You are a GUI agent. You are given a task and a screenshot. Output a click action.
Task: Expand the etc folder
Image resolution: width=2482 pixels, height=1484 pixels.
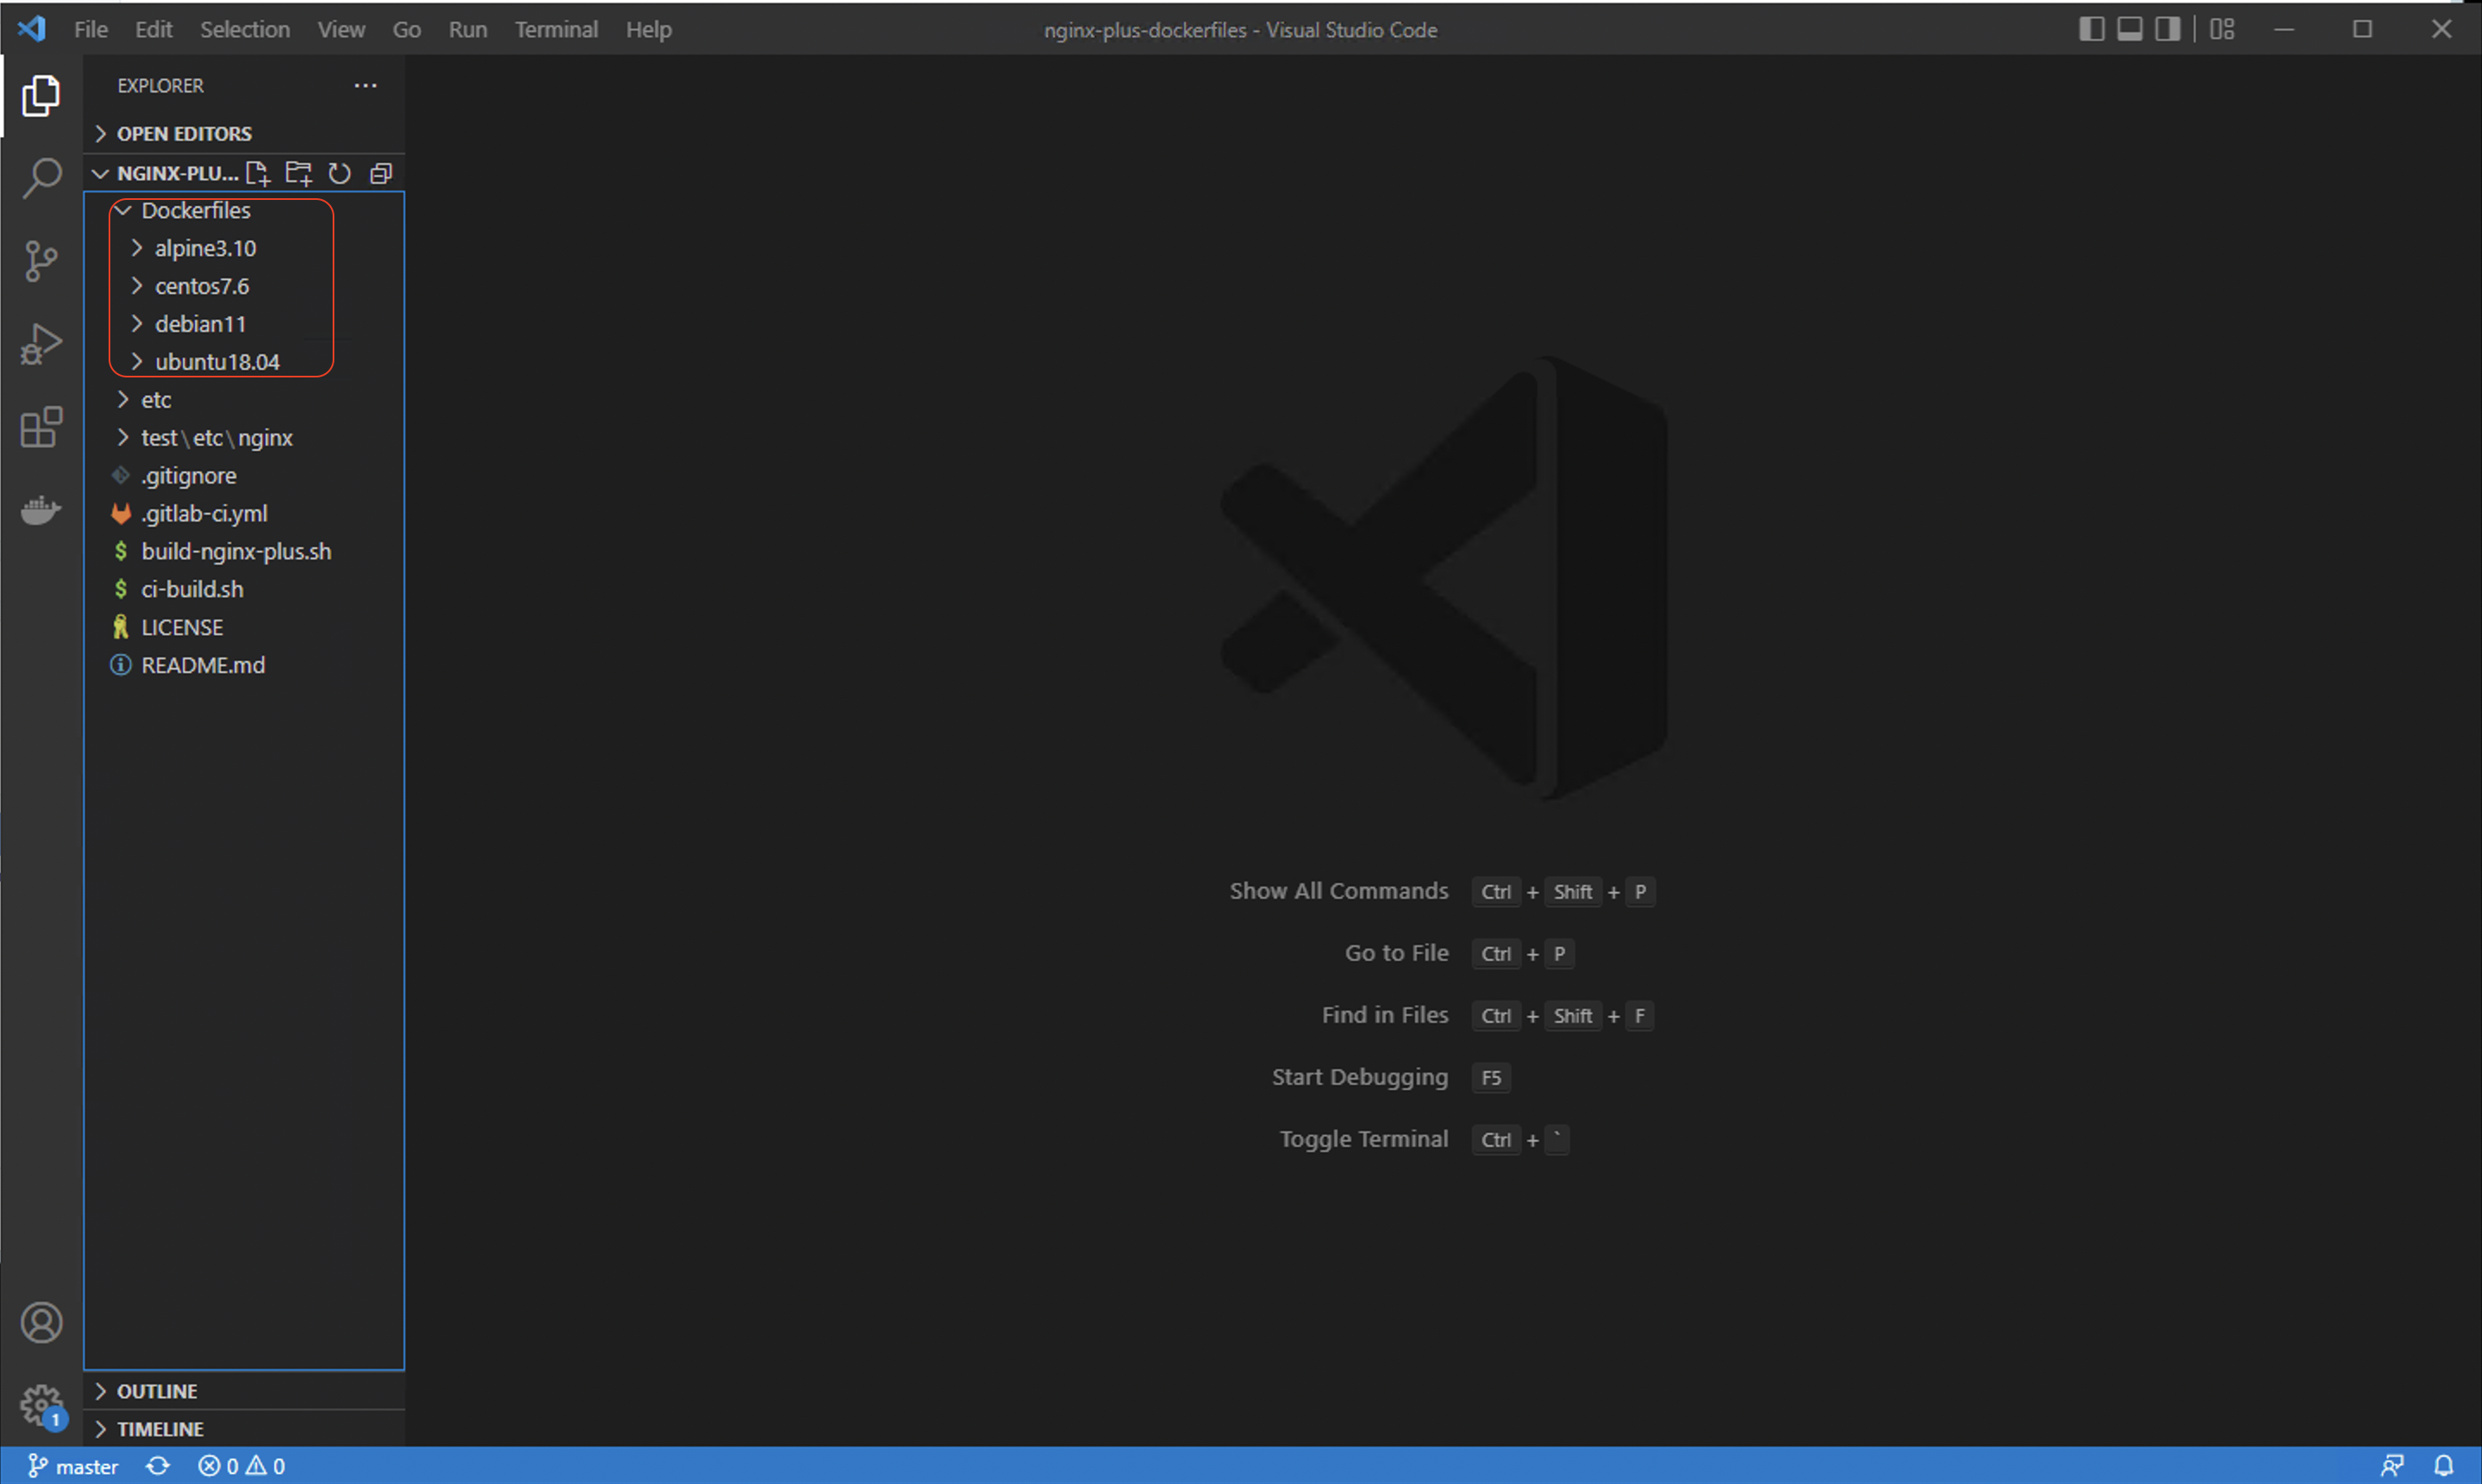[244, 401]
